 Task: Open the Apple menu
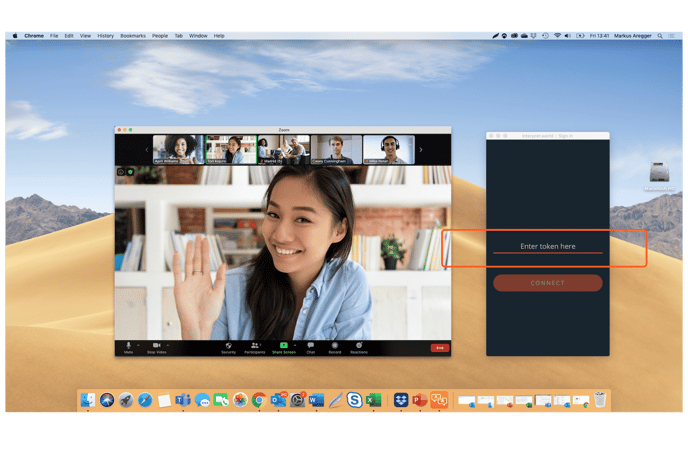tap(15, 36)
